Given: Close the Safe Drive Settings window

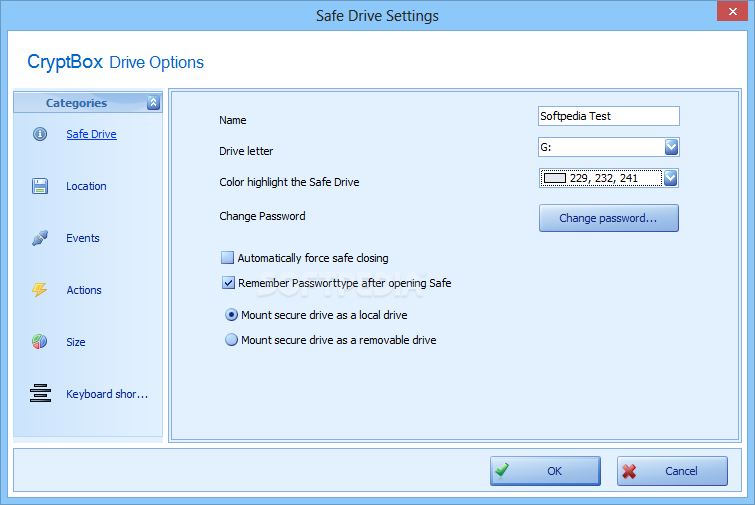Looking at the screenshot, I should click(x=732, y=11).
